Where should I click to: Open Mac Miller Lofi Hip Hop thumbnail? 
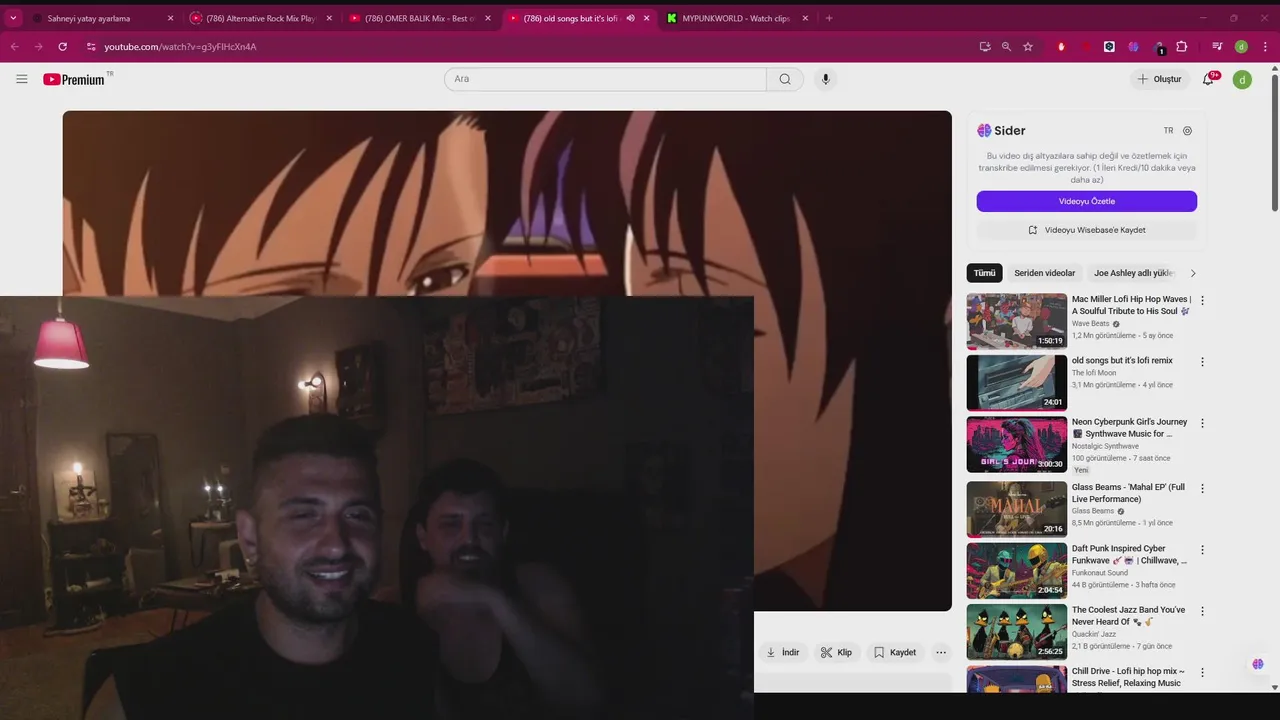click(x=1016, y=321)
